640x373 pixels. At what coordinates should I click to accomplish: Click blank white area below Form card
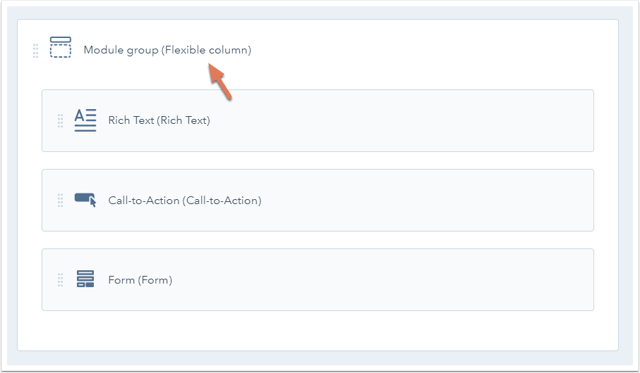pos(318,330)
